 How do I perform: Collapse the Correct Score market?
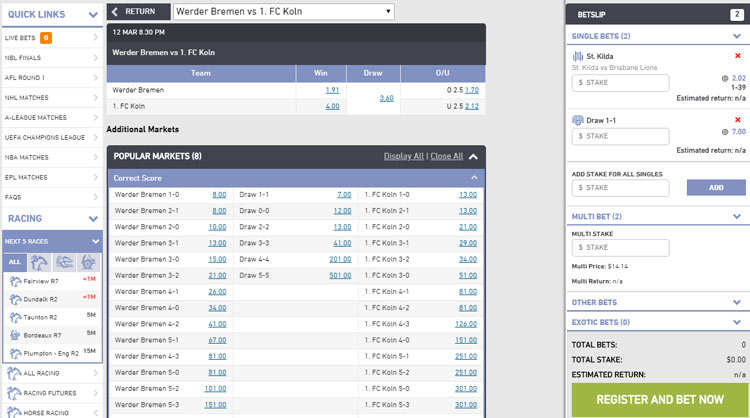point(474,178)
